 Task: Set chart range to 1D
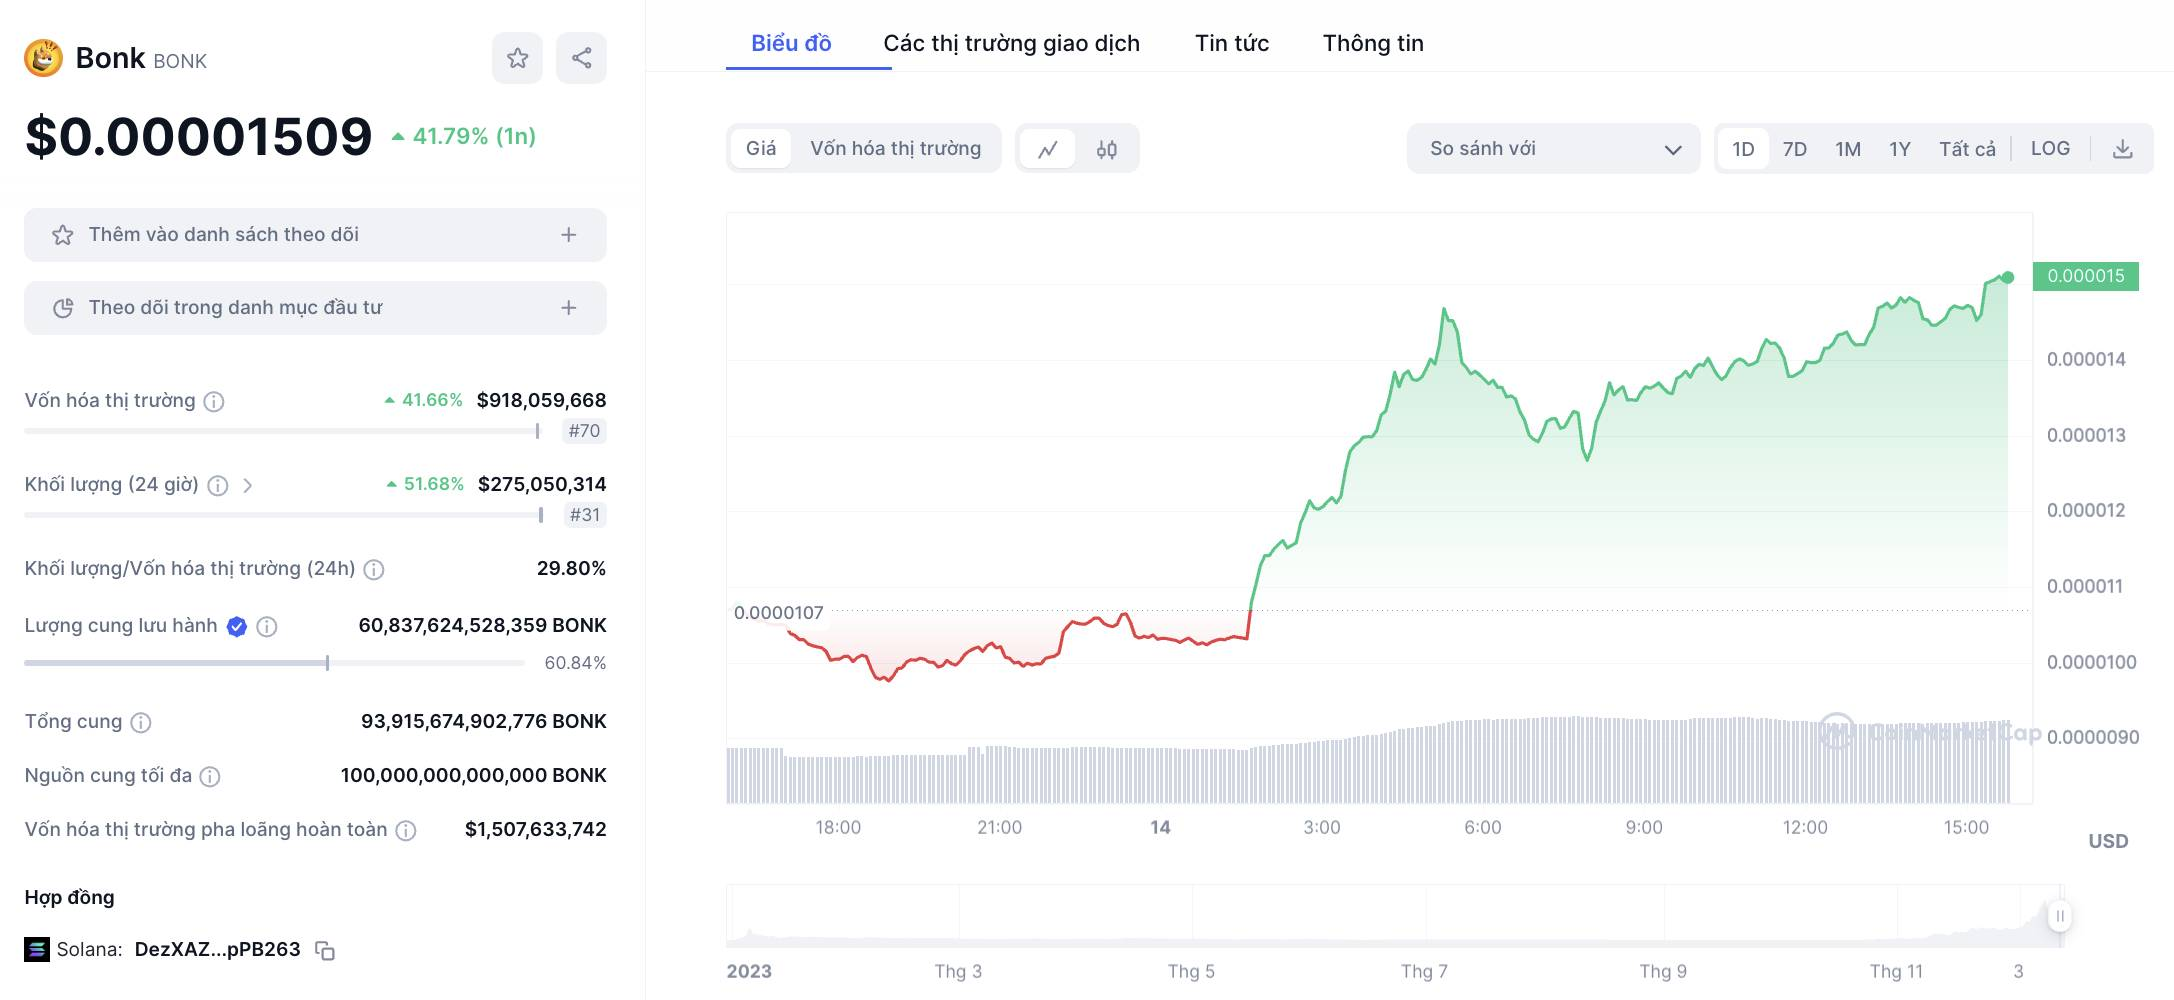[1743, 149]
